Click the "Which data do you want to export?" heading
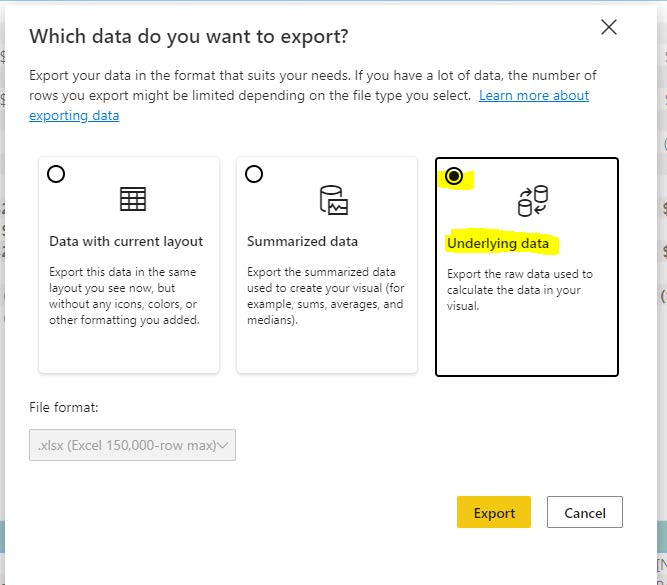The width and height of the screenshot is (667, 585). pos(189,37)
